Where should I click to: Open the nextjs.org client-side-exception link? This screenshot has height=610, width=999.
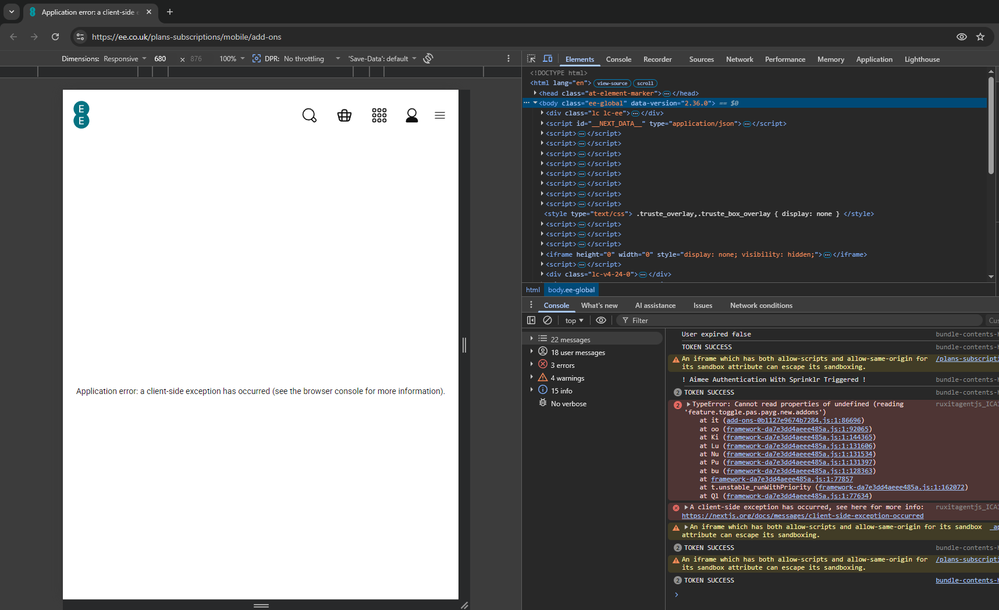[802, 516]
